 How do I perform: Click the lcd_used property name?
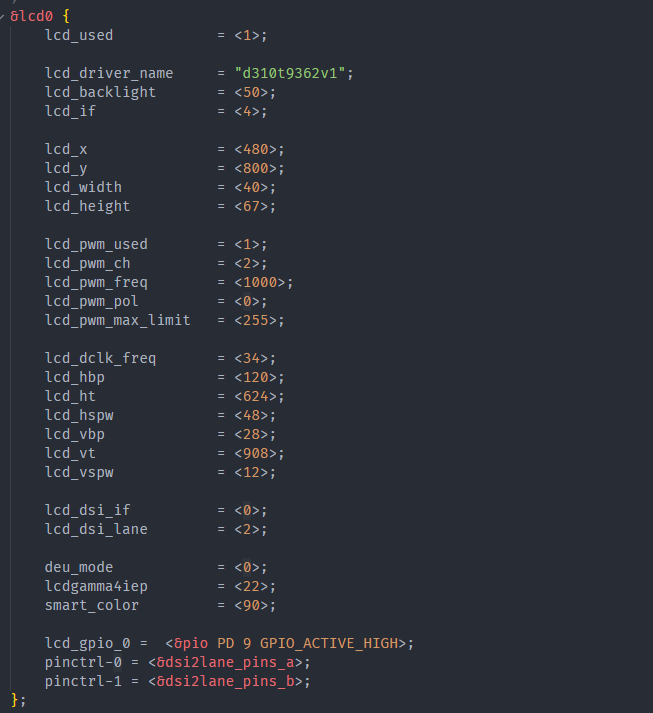[79, 35]
